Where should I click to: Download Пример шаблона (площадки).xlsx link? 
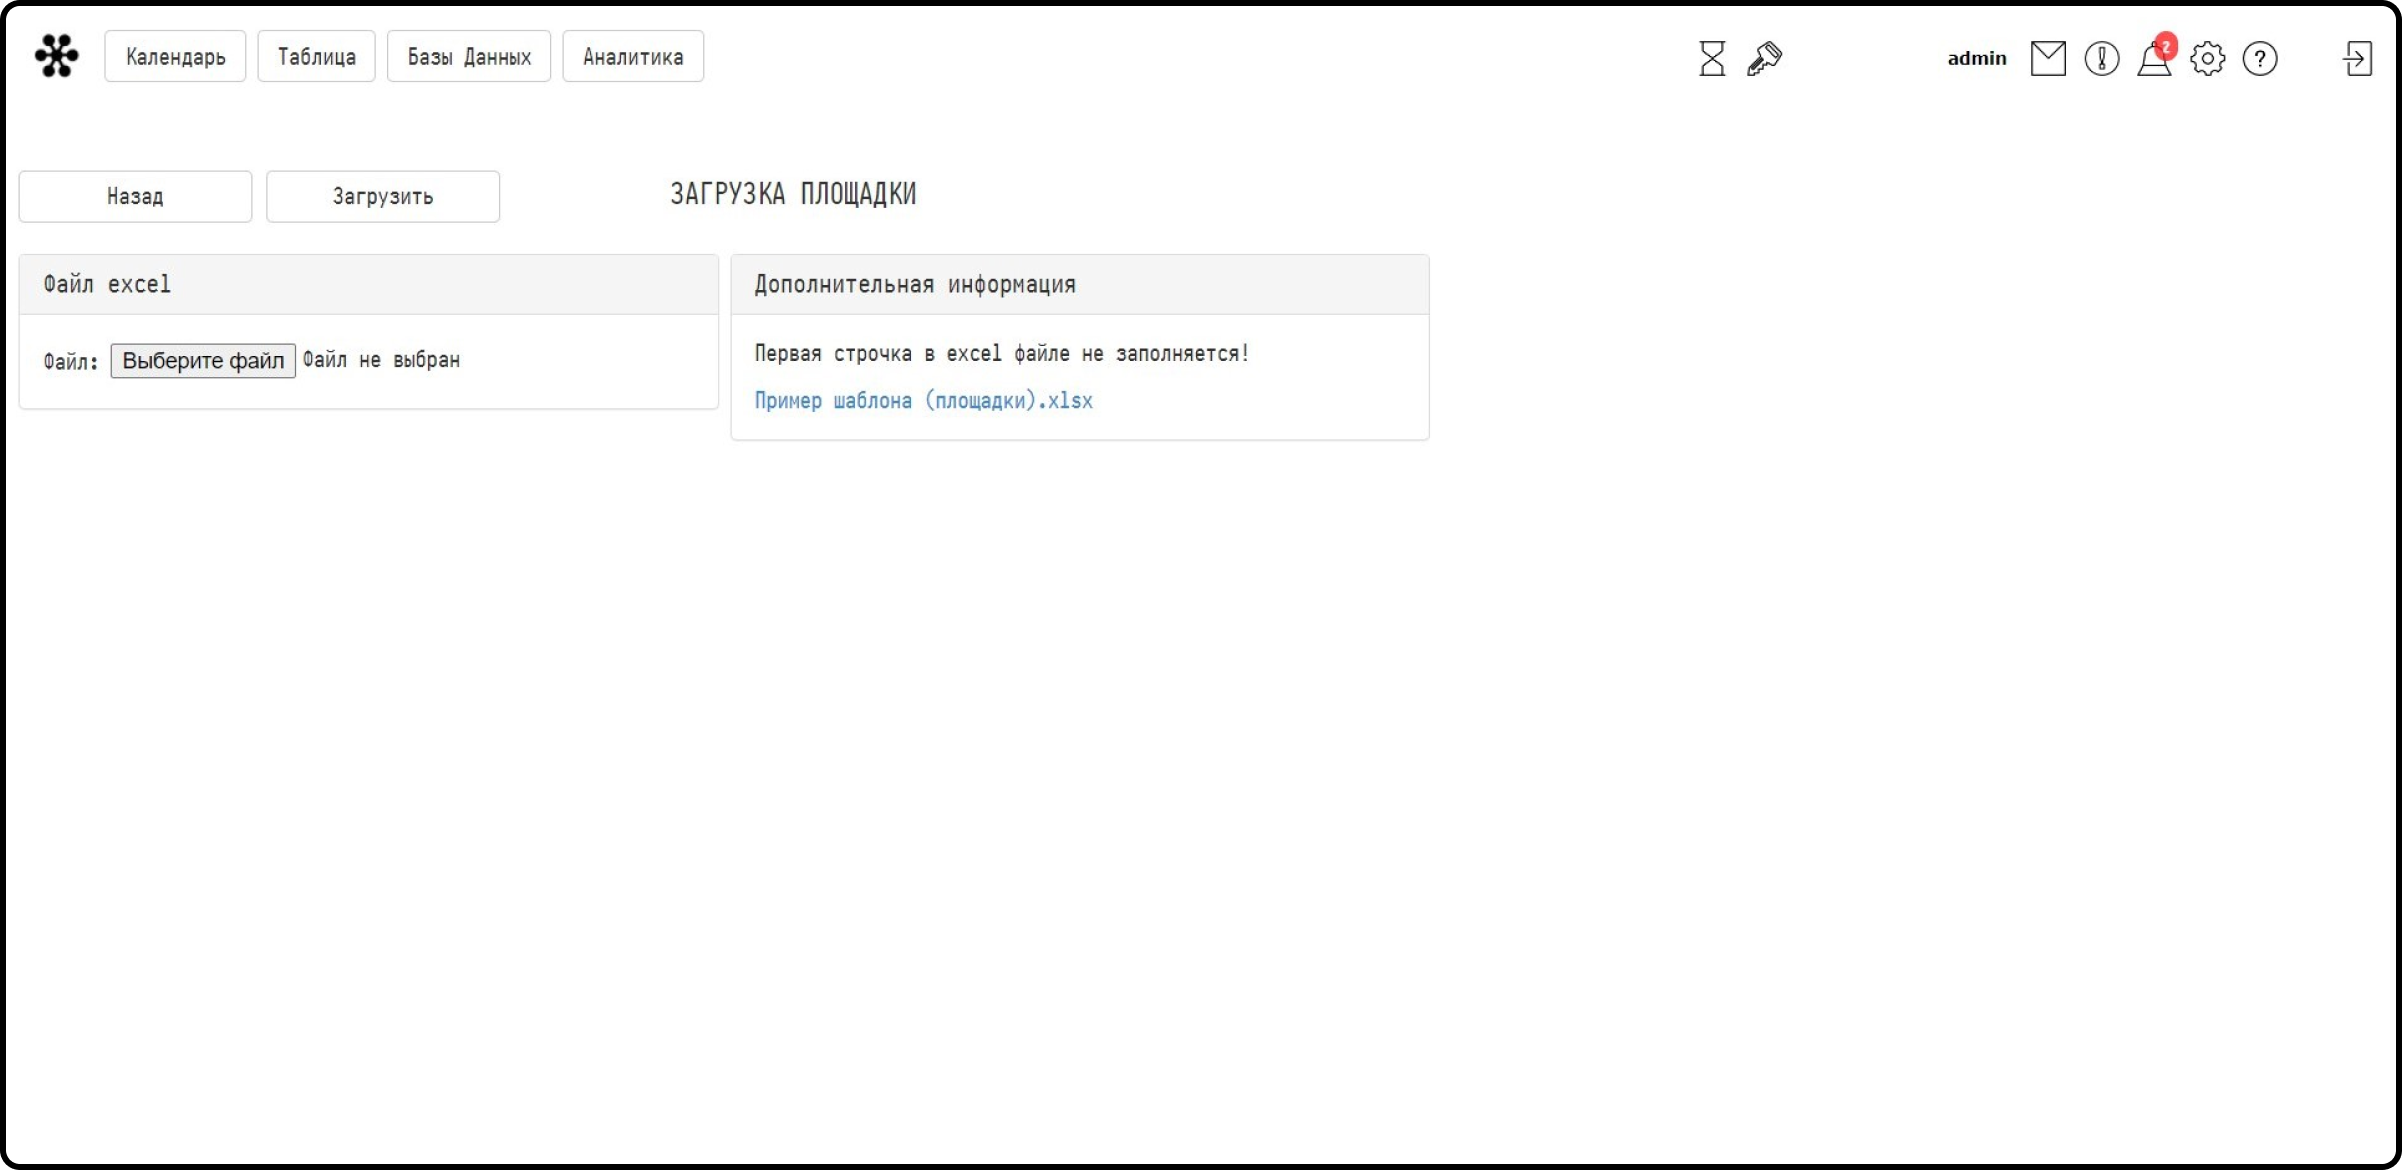click(x=923, y=401)
